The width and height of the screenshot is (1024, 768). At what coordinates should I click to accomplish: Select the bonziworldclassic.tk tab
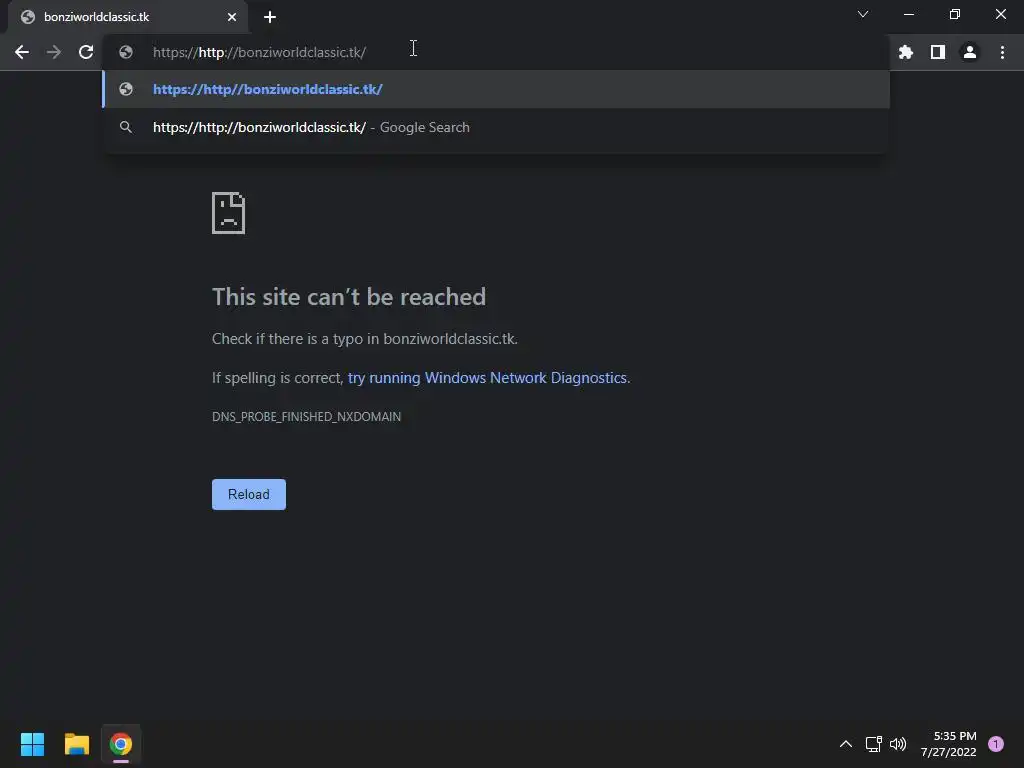click(127, 17)
